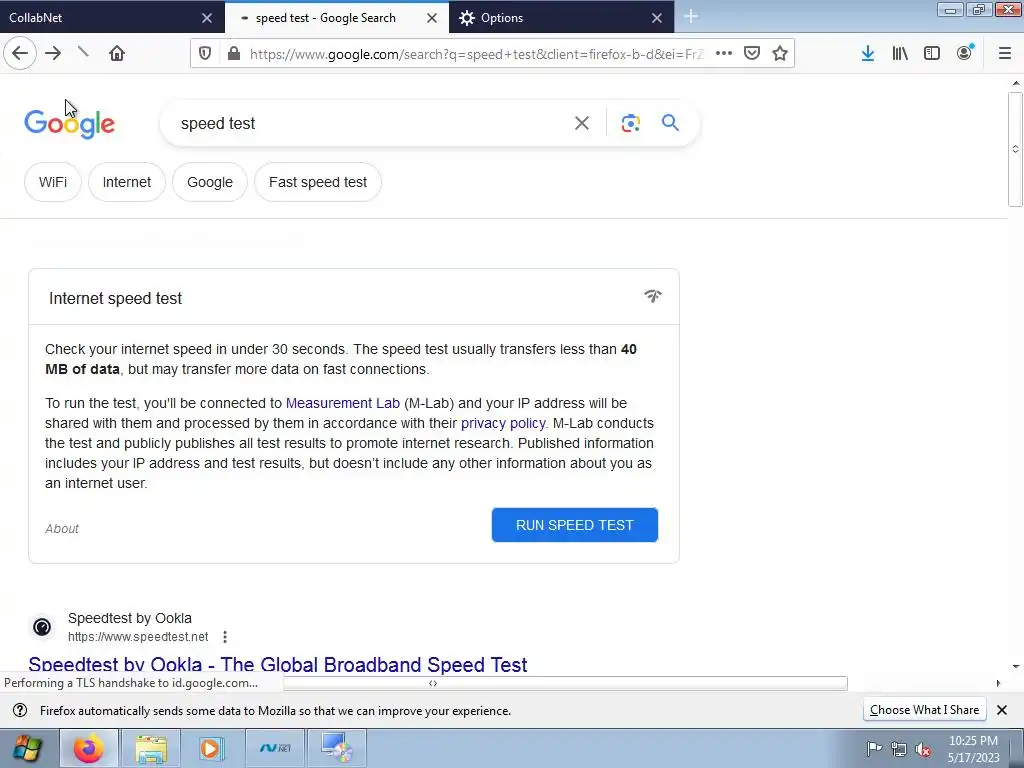Click Choose What I Share button
The width and height of the screenshot is (1024, 768).
924,710
